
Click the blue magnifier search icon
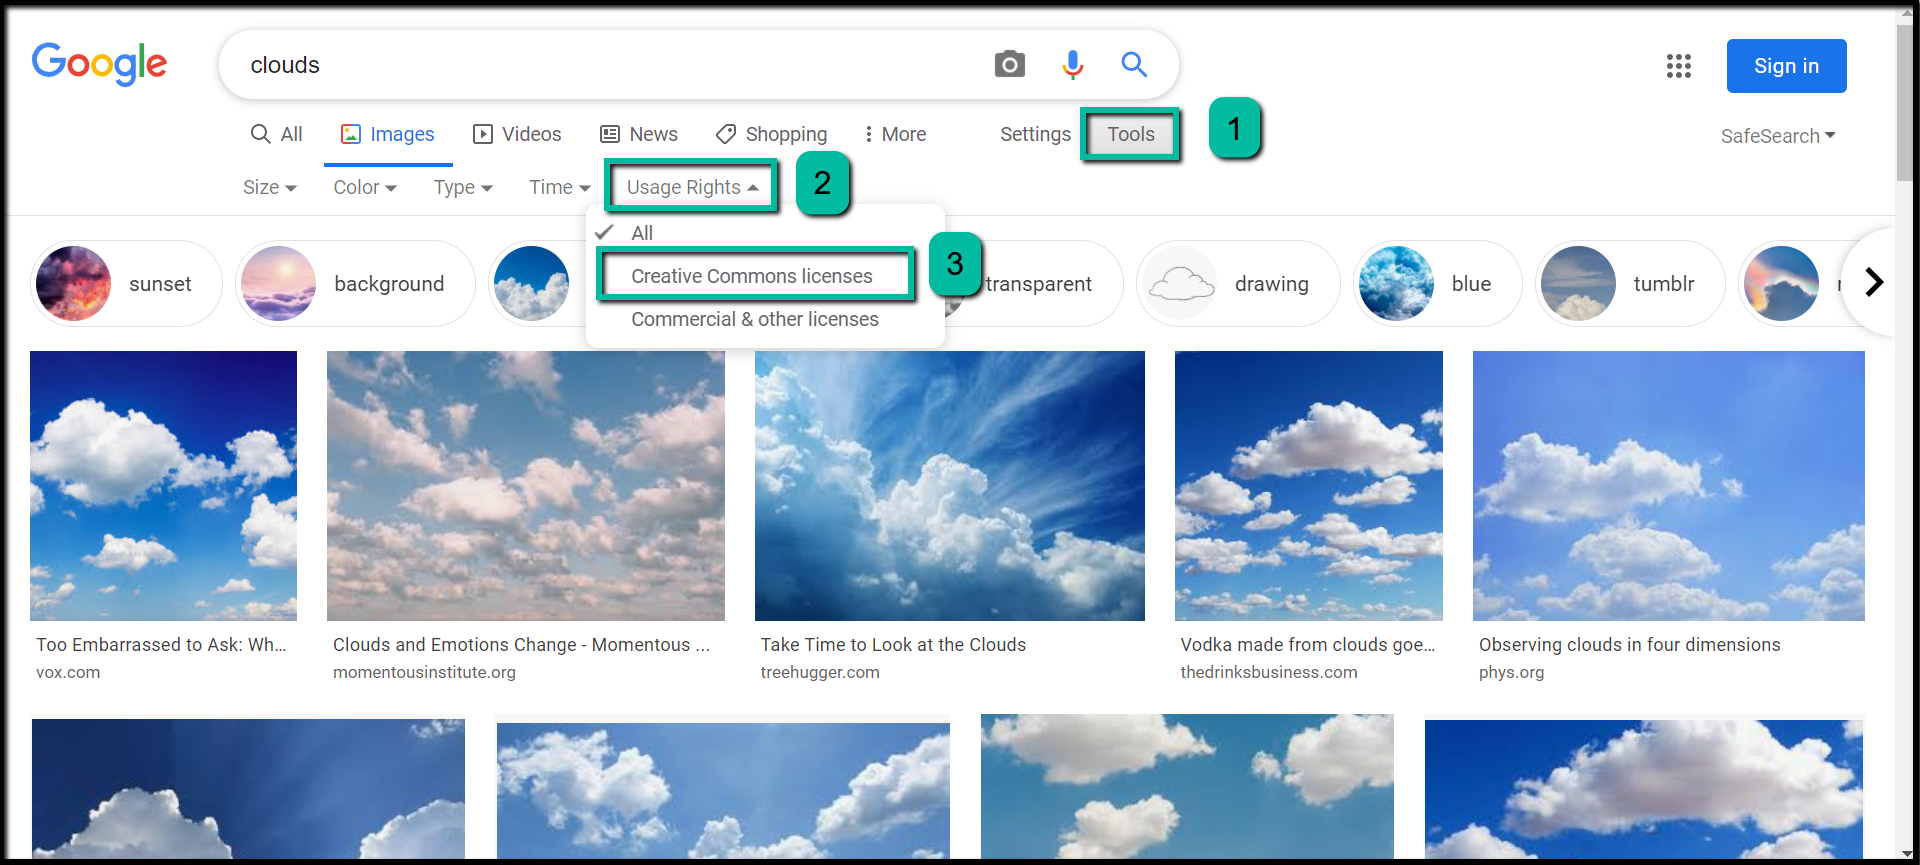point(1133,65)
